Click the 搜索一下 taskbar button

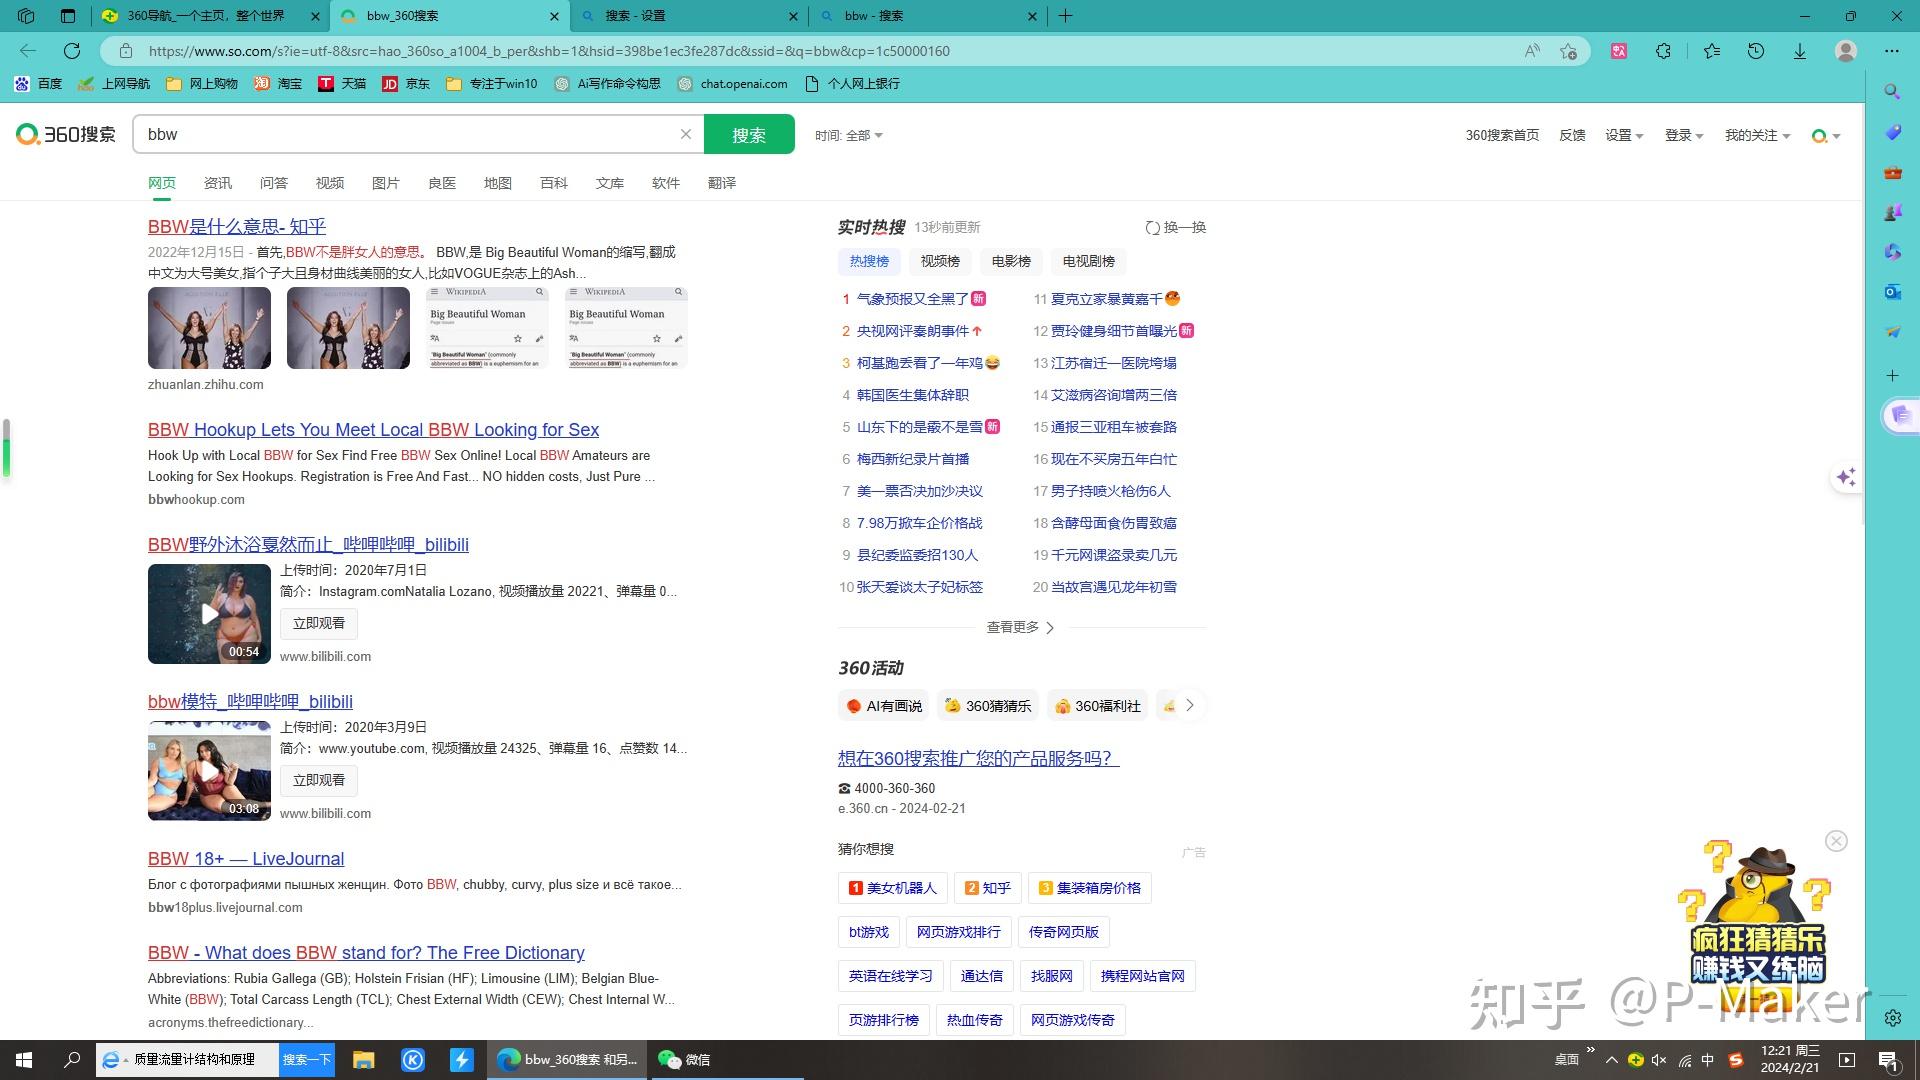[305, 1060]
